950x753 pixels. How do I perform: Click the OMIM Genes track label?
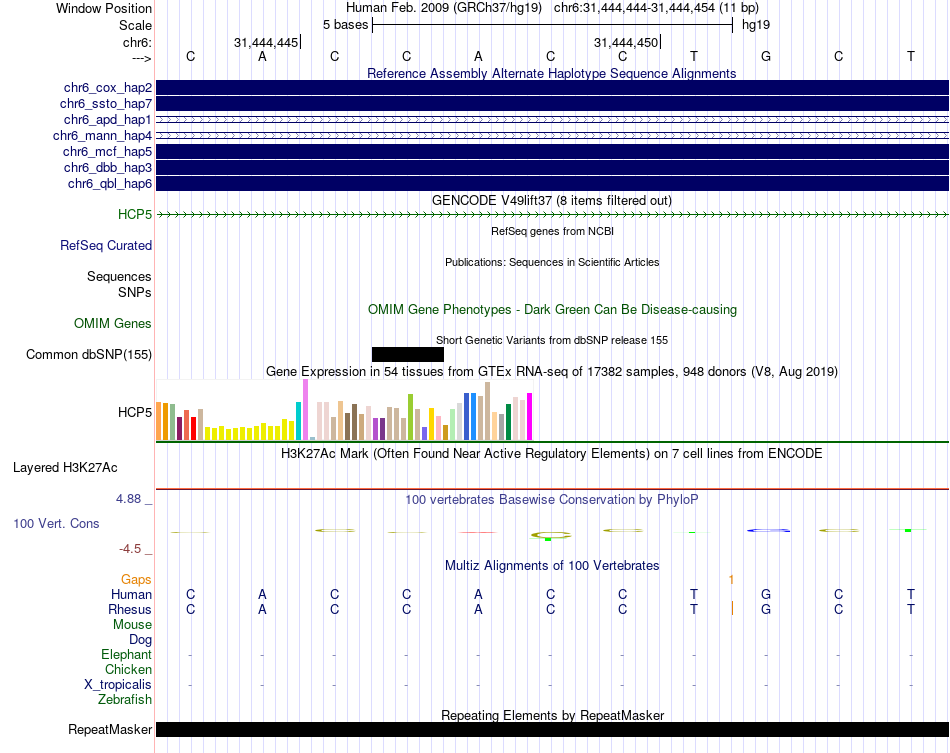(113, 323)
